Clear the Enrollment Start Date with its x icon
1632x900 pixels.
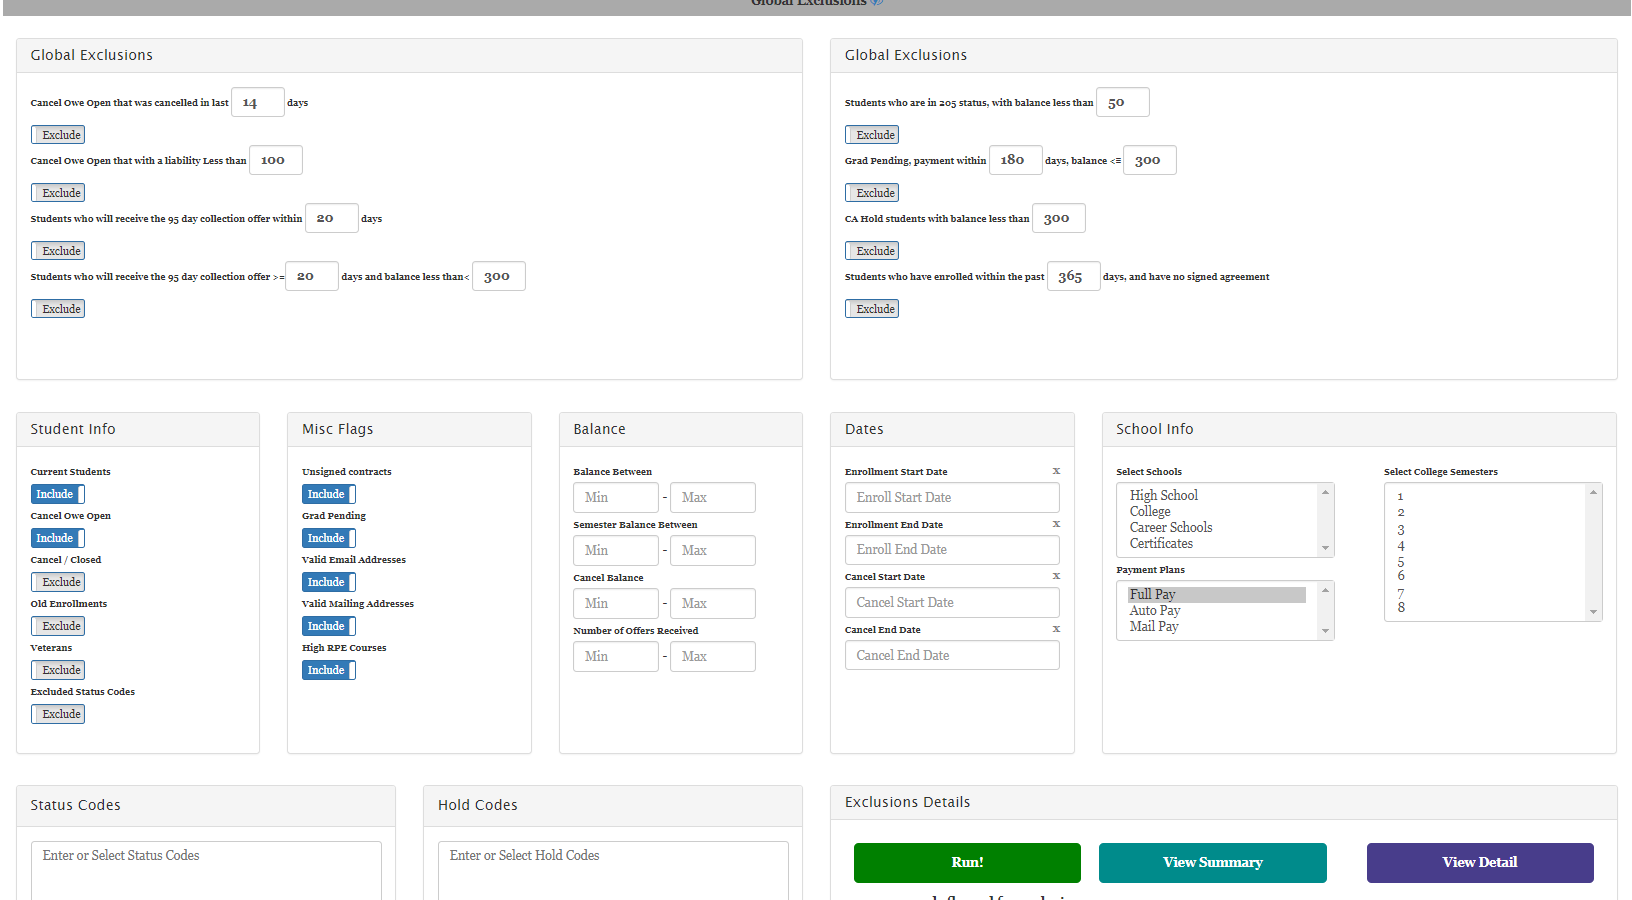coord(1056,471)
